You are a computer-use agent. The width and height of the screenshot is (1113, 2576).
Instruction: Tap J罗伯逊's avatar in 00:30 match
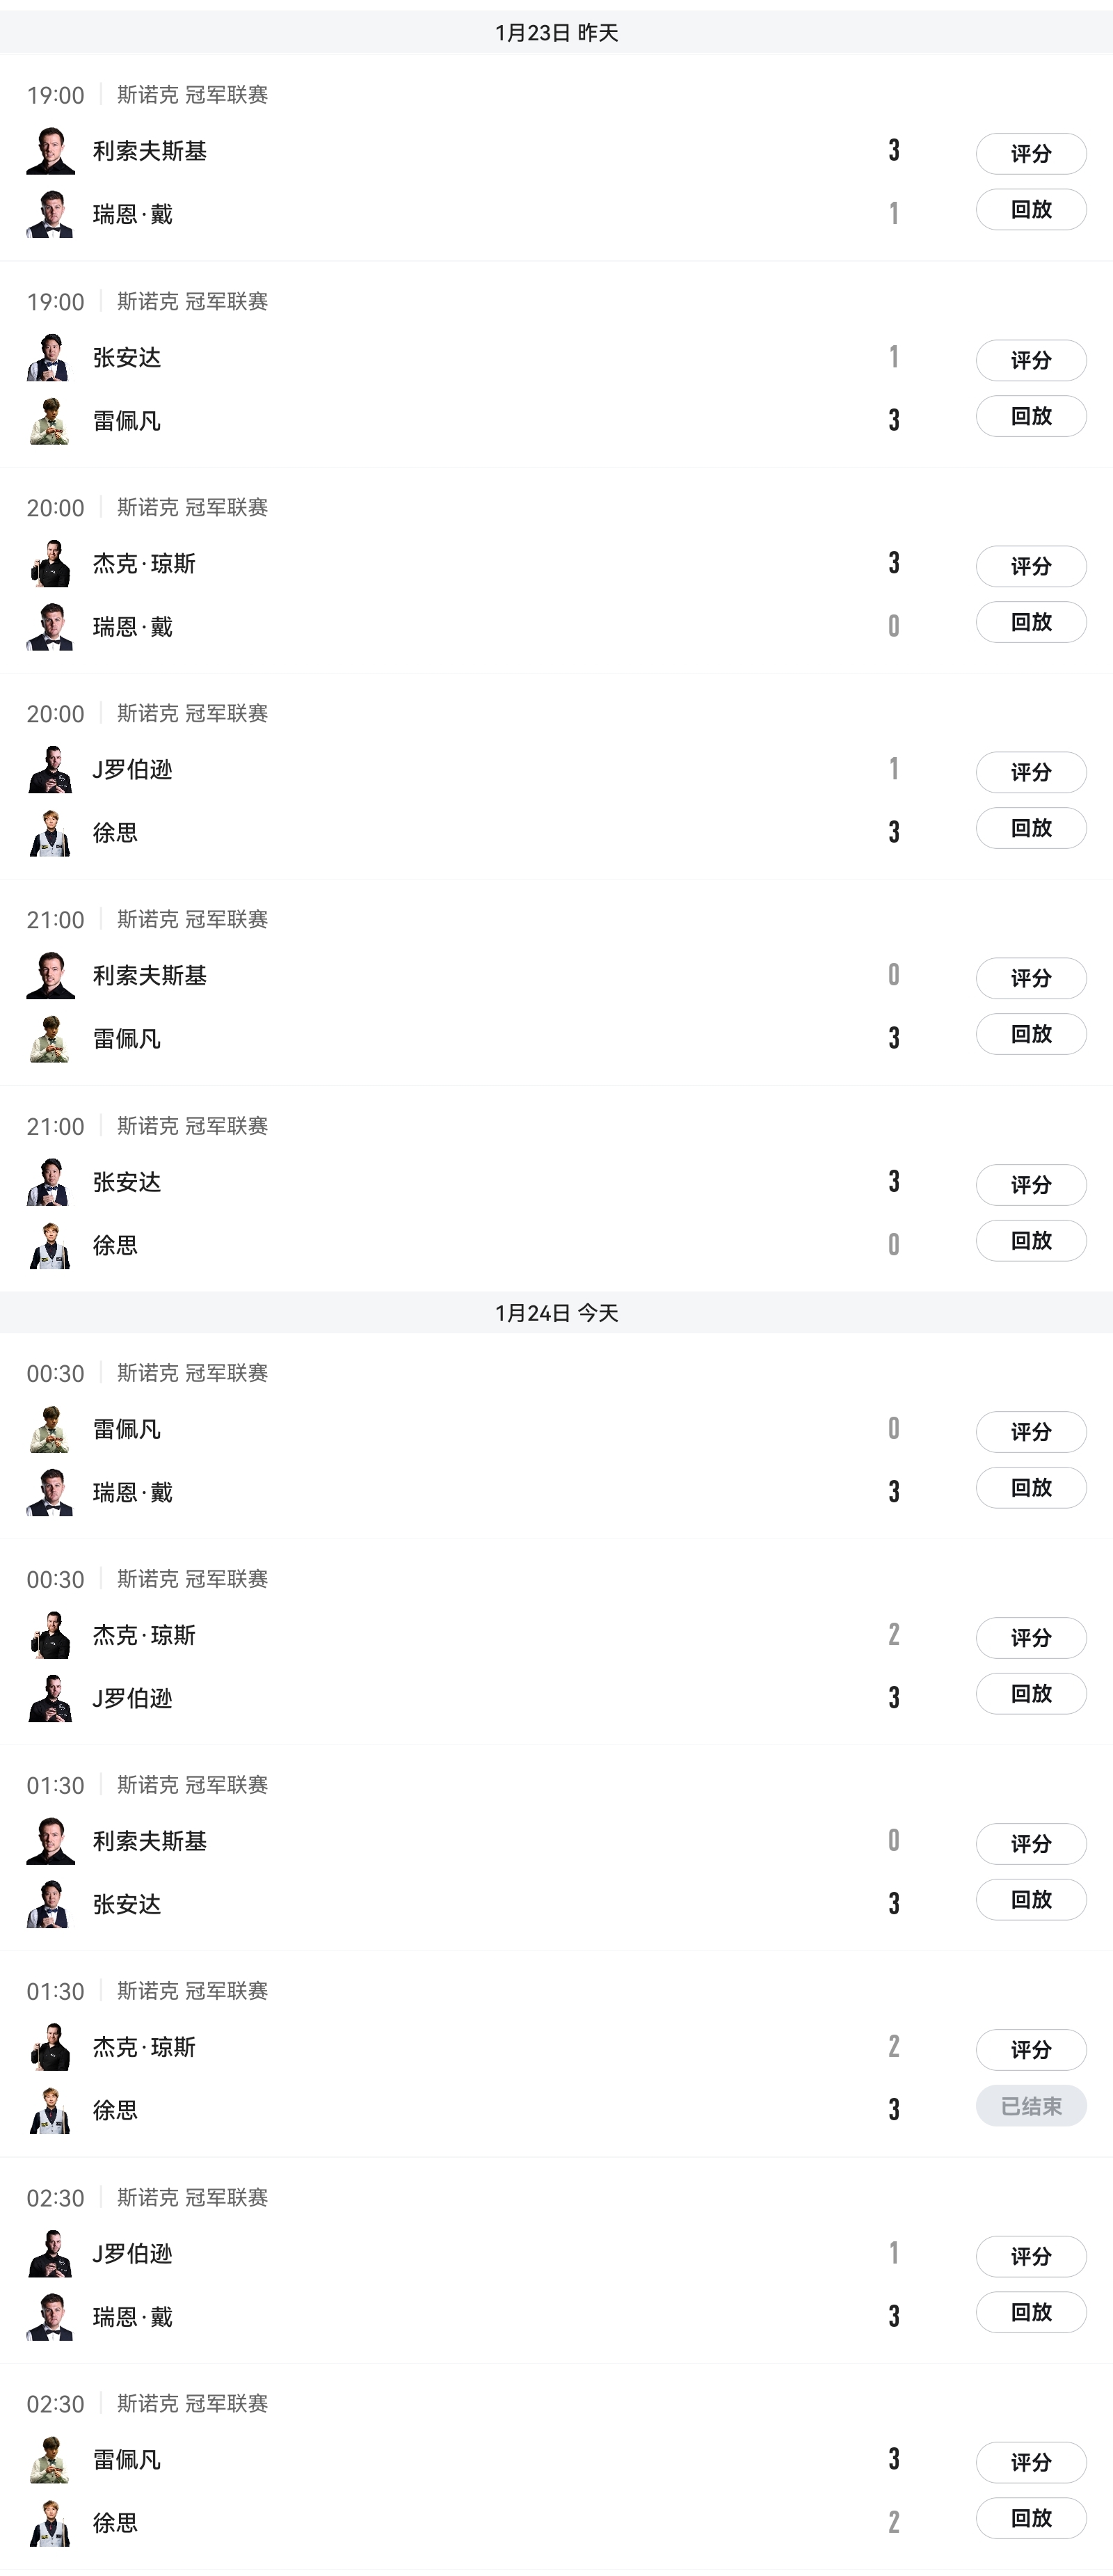pyautogui.click(x=50, y=1698)
